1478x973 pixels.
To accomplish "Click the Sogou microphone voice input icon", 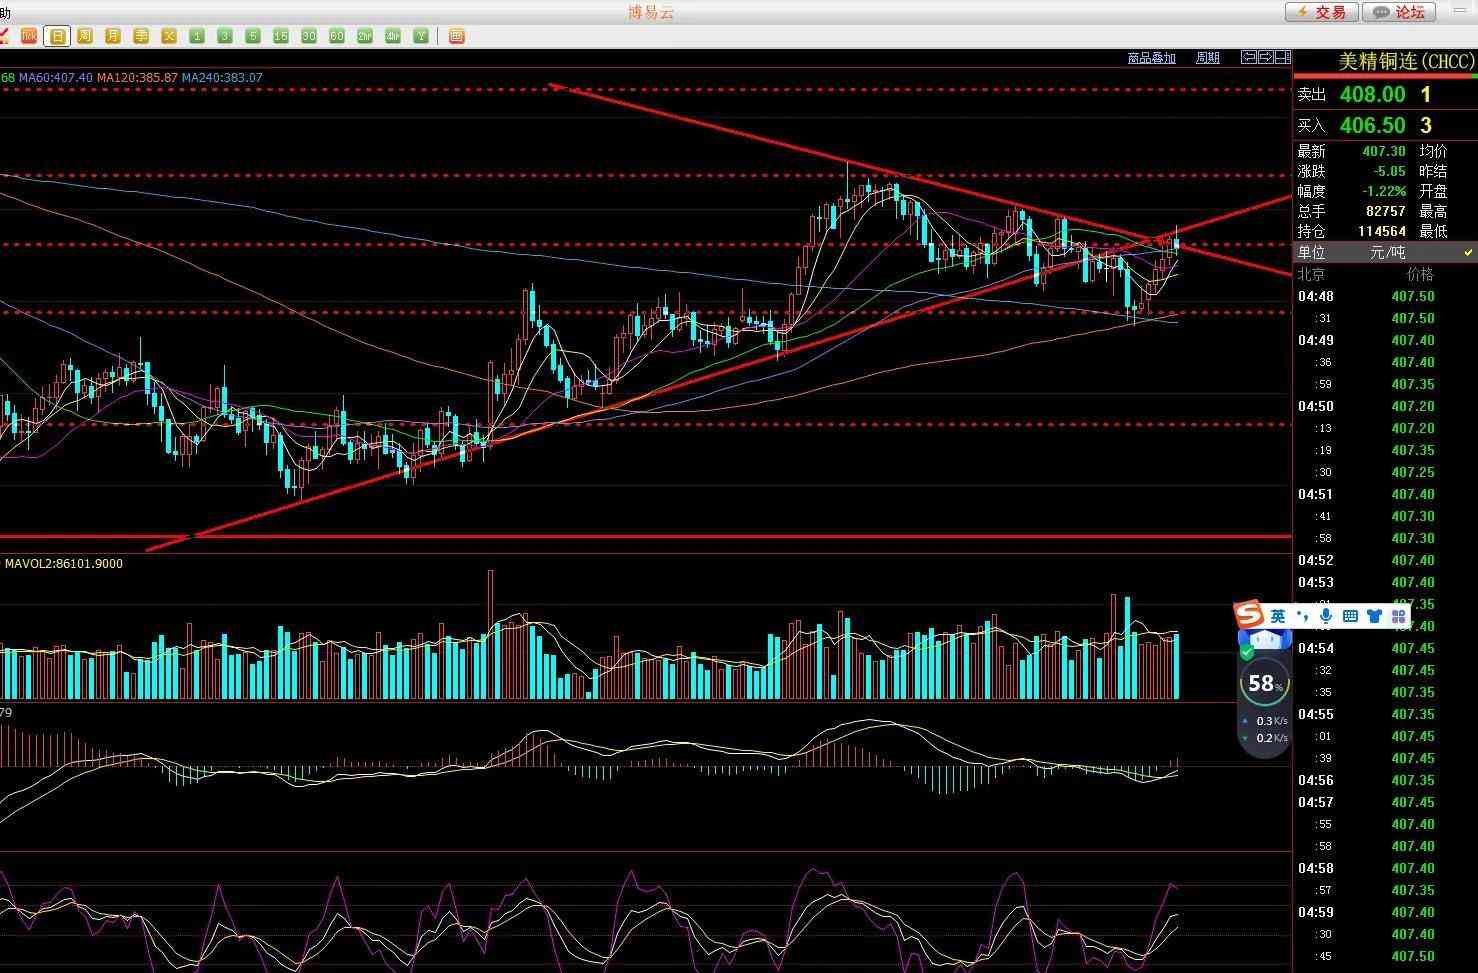I will coord(1326,616).
